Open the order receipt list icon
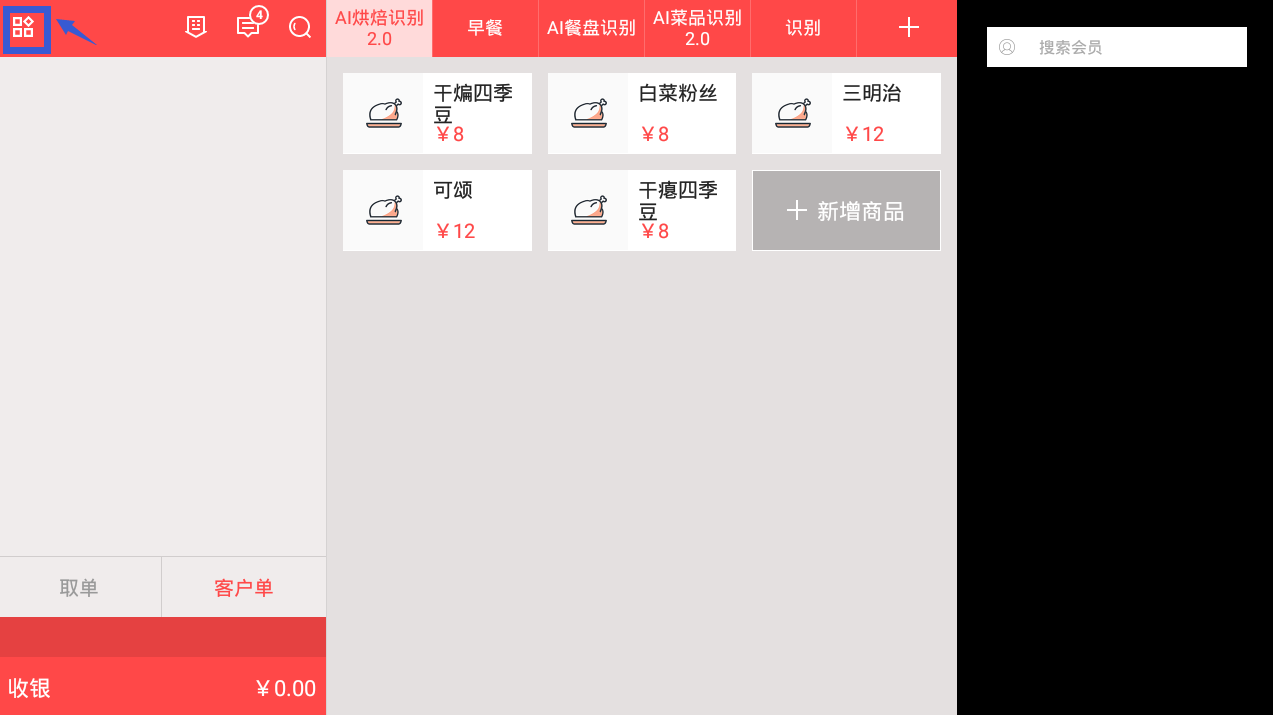The image size is (1273, 715). pos(196,27)
